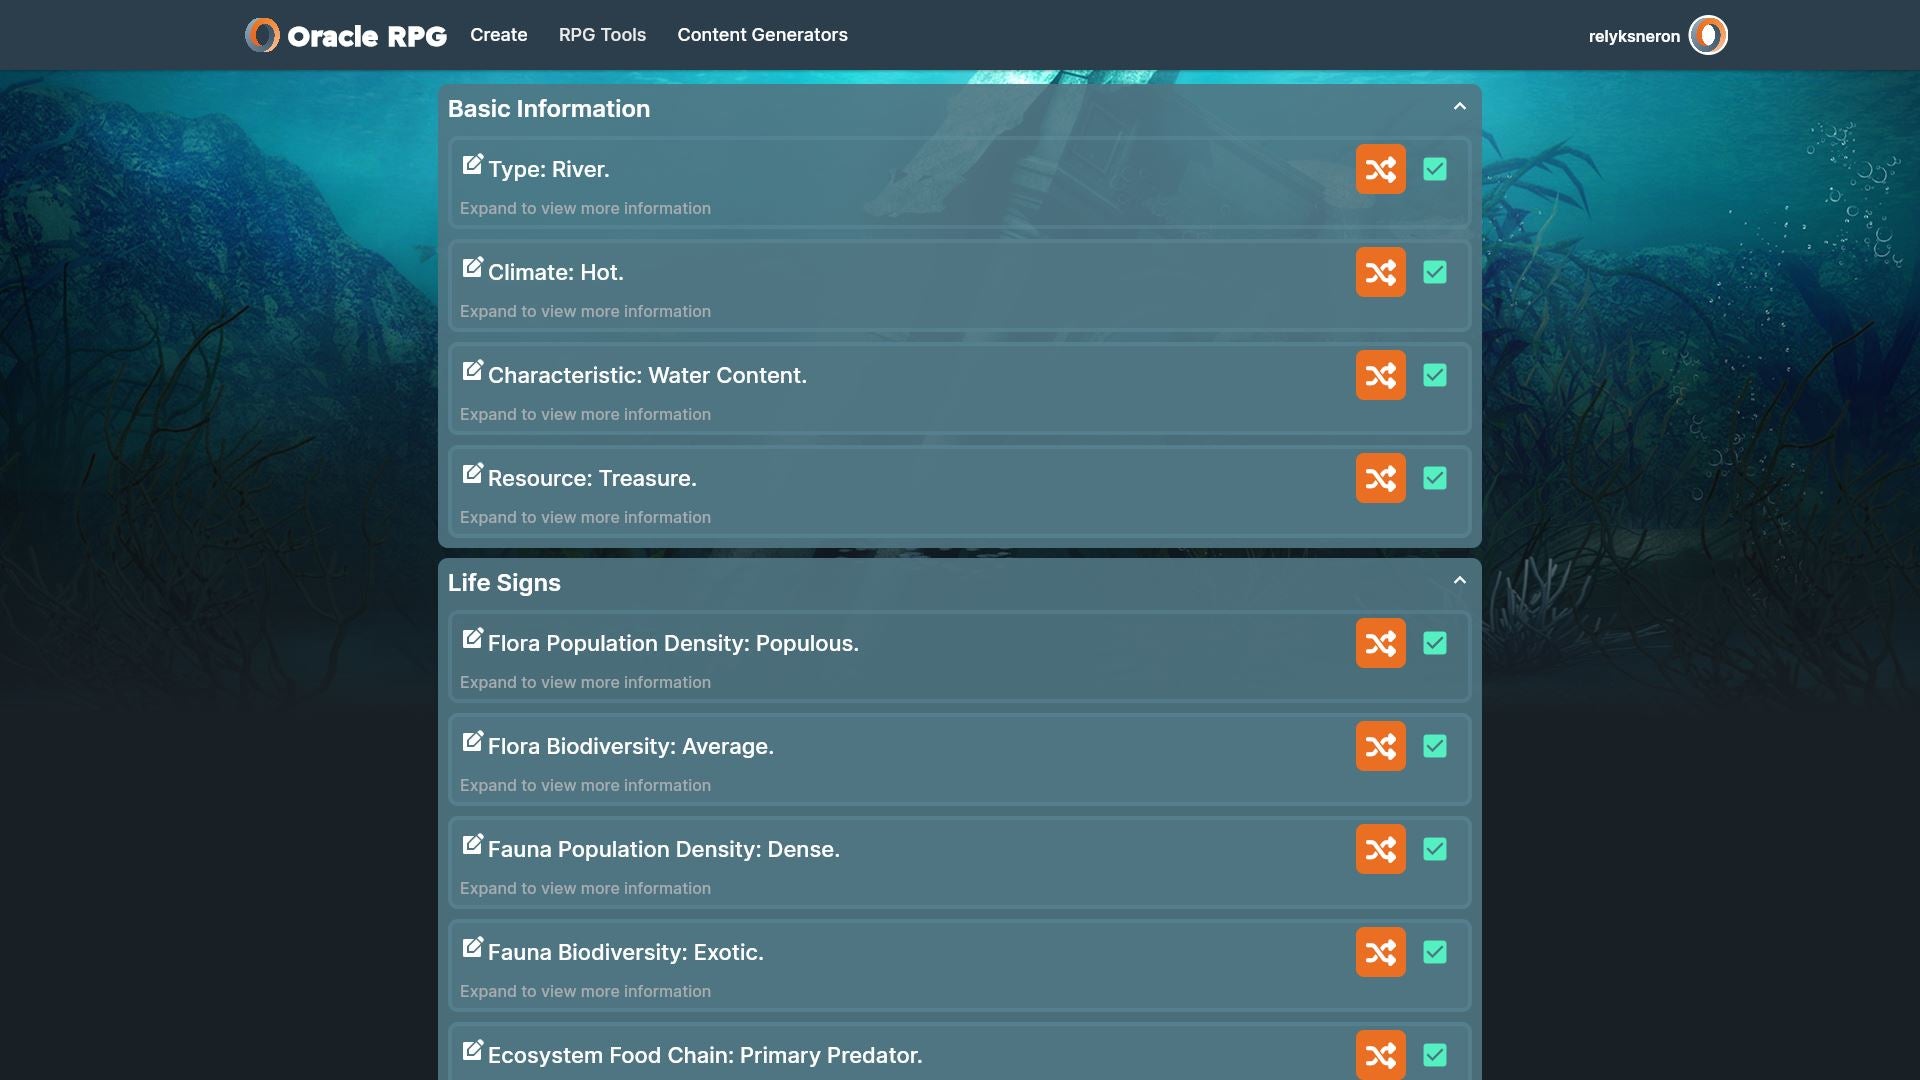The height and width of the screenshot is (1080, 1920).
Task: Uncheck the Fauna Population Density checkbox
Action: [1434, 849]
